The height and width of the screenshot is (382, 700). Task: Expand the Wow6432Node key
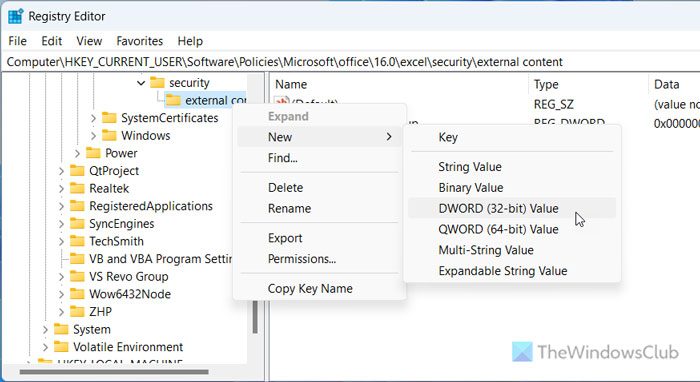(61, 295)
